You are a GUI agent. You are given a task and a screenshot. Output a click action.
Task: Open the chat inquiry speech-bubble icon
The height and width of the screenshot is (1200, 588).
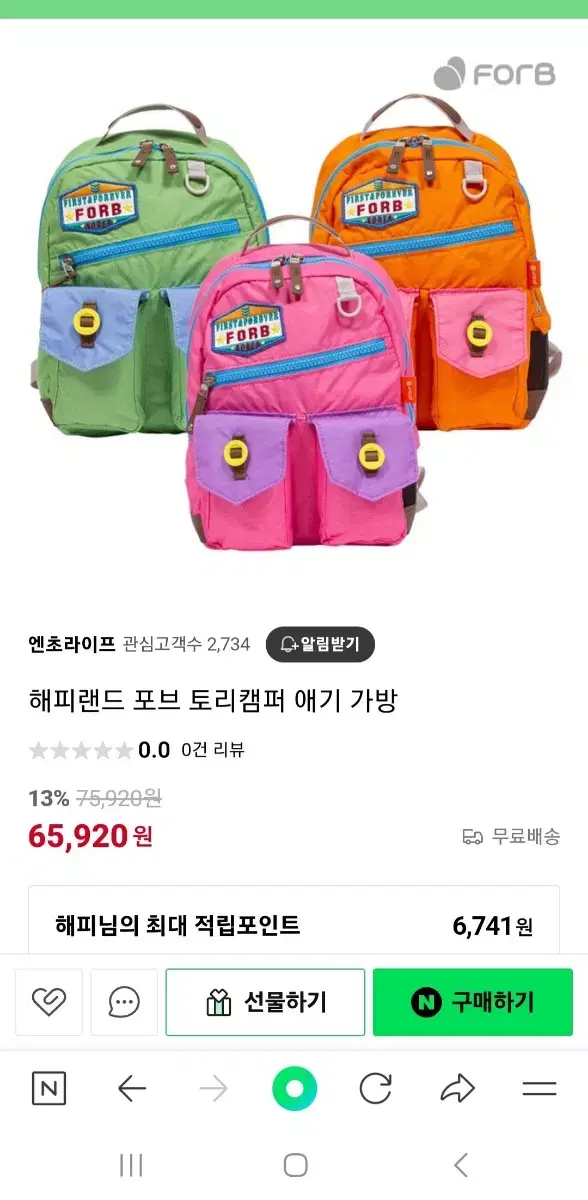tap(124, 1002)
